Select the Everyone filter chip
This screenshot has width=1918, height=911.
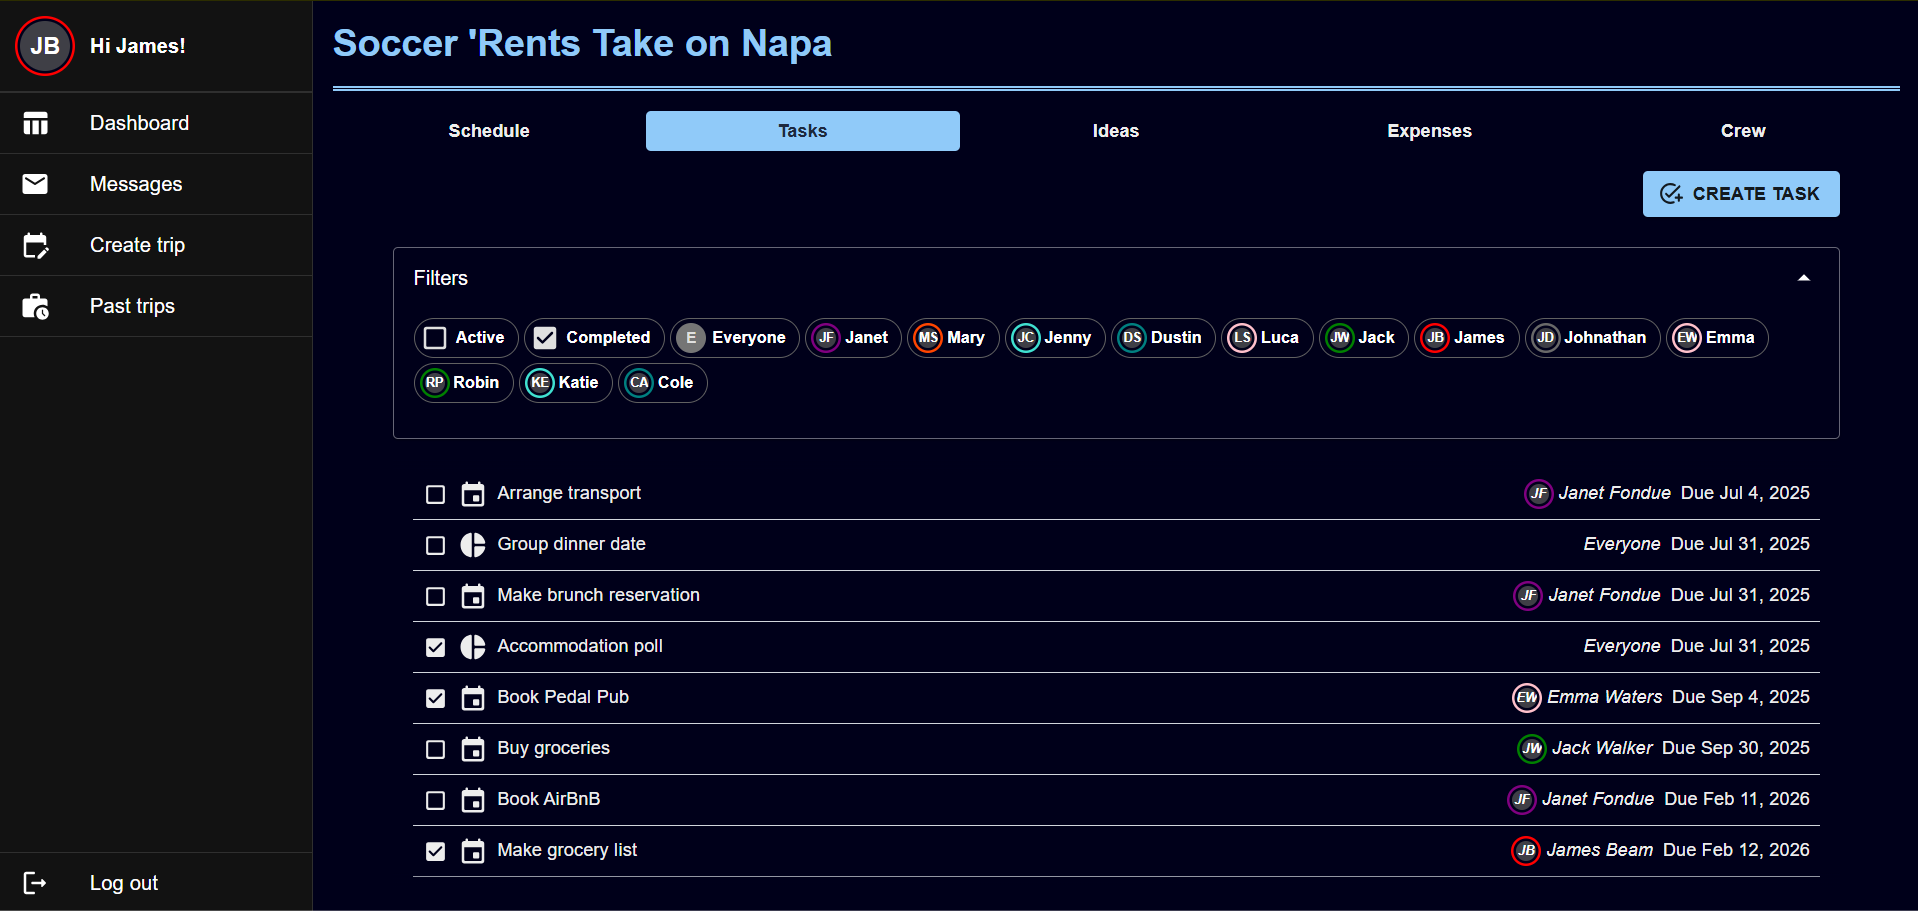click(735, 338)
